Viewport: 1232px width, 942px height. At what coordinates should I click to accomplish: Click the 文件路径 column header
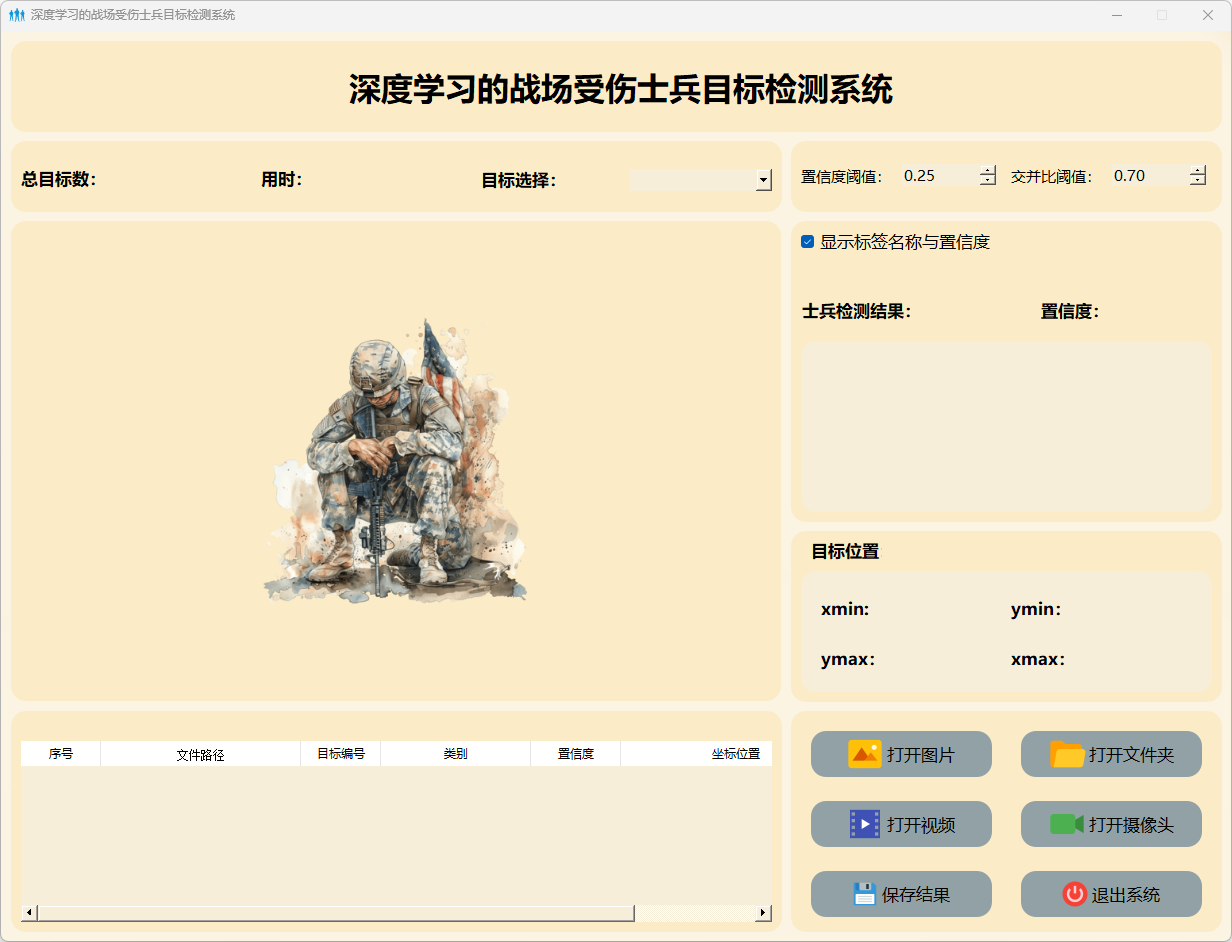[200, 754]
